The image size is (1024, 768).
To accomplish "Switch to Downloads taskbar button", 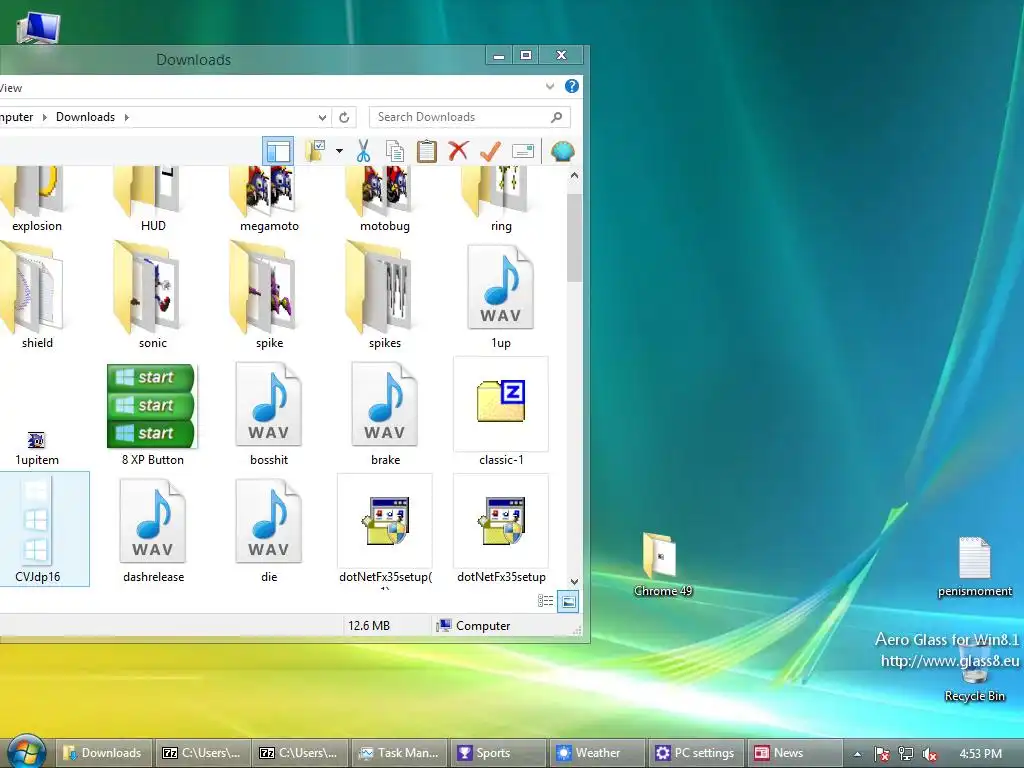I will tap(104, 753).
